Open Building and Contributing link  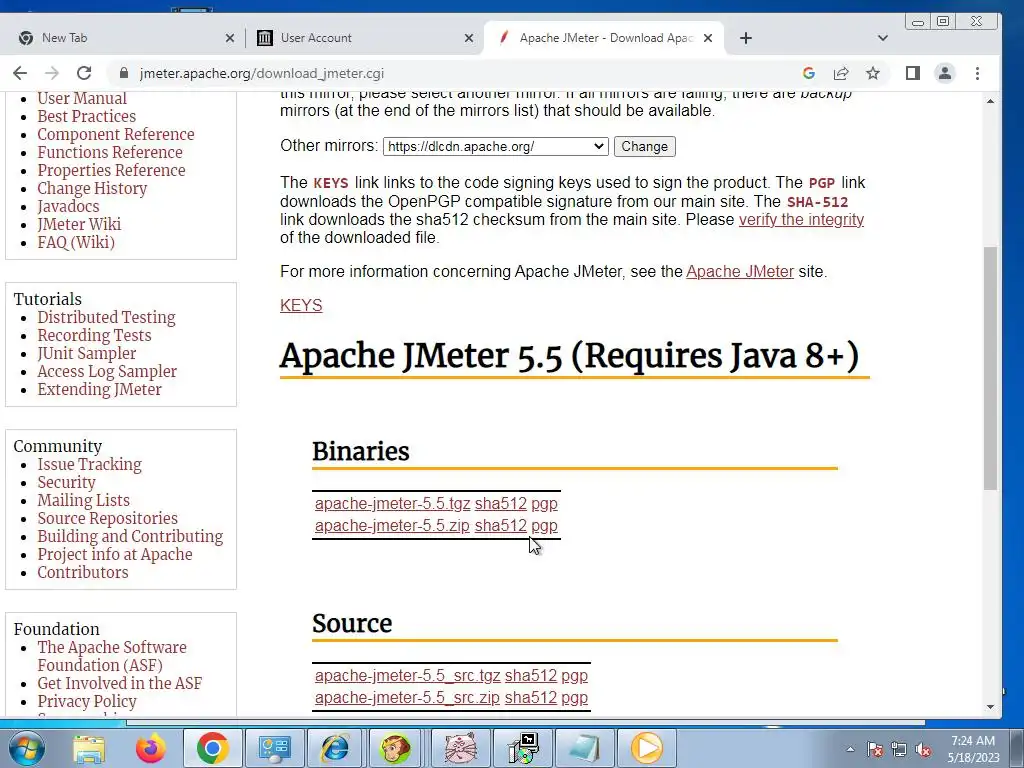(x=130, y=536)
